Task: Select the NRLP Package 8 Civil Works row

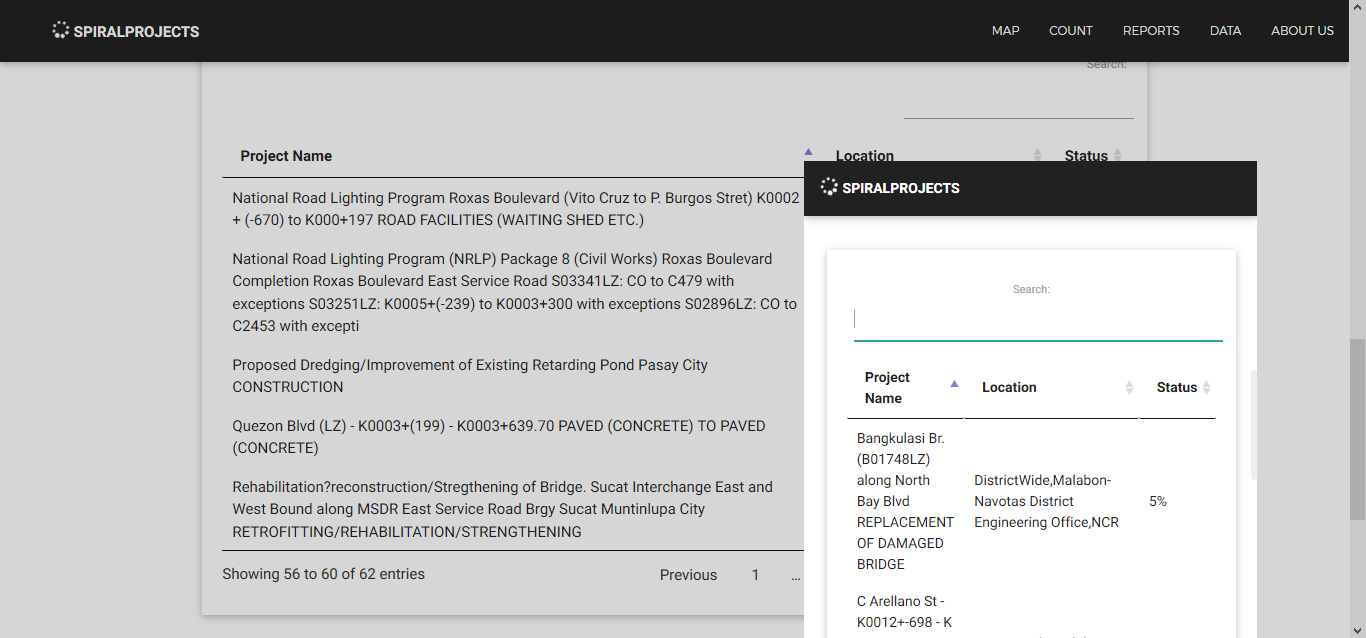Action: pos(513,292)
